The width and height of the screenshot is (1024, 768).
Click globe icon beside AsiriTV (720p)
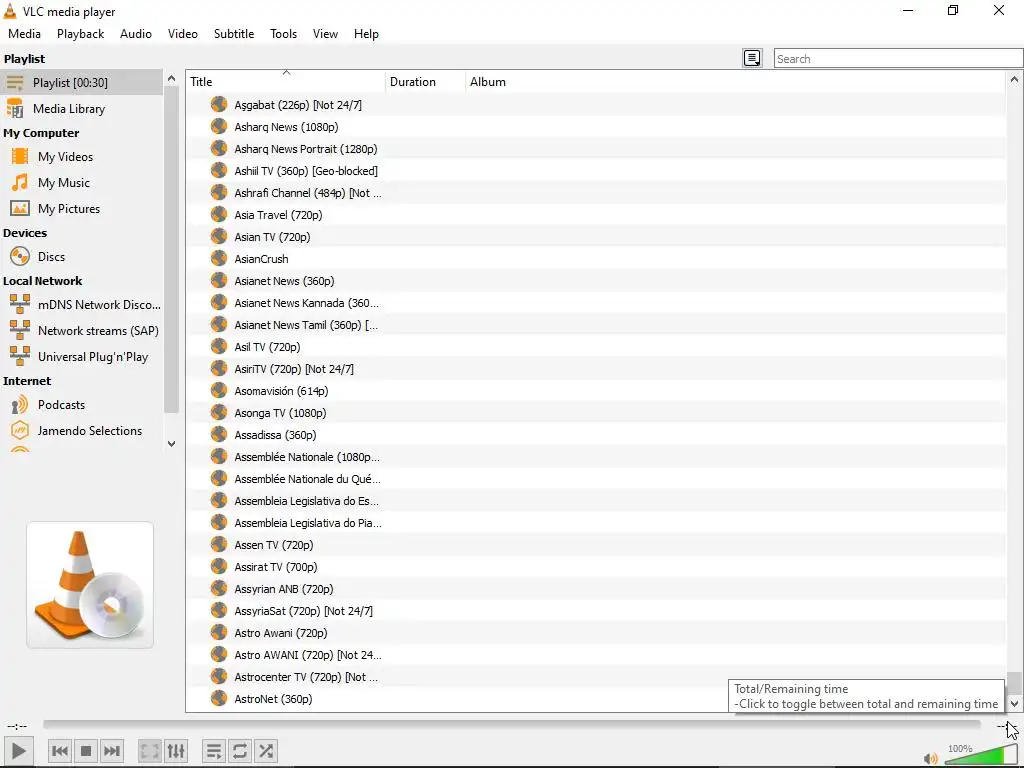click(219, 368)
